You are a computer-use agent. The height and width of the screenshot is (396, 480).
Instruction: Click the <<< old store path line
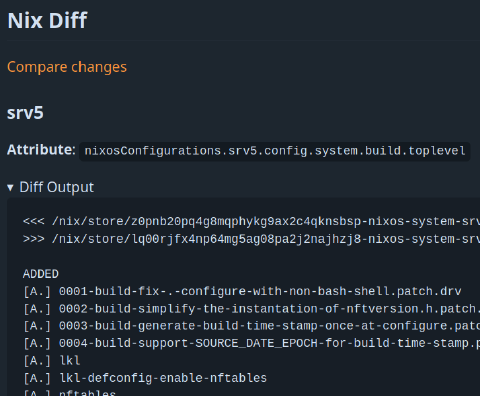coord(251,221)
